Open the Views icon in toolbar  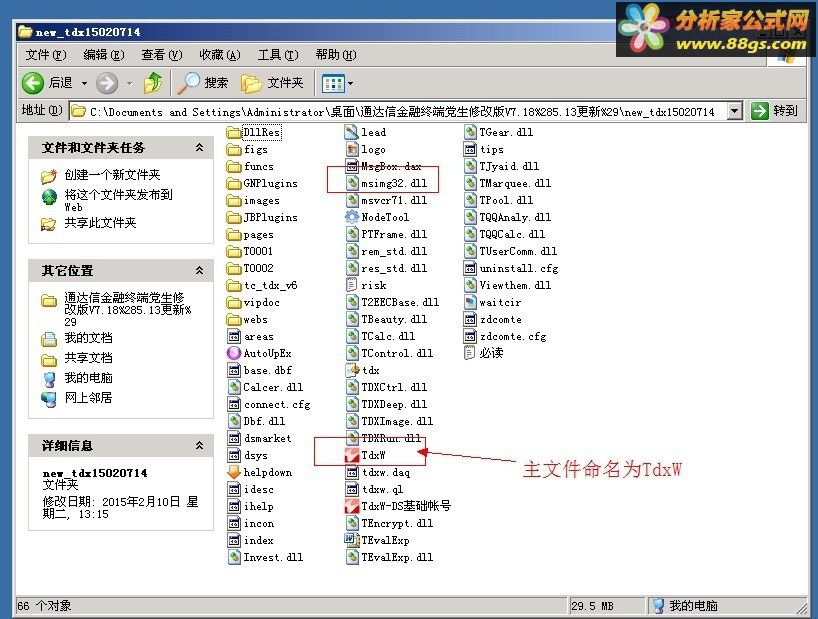pos(333,83)
